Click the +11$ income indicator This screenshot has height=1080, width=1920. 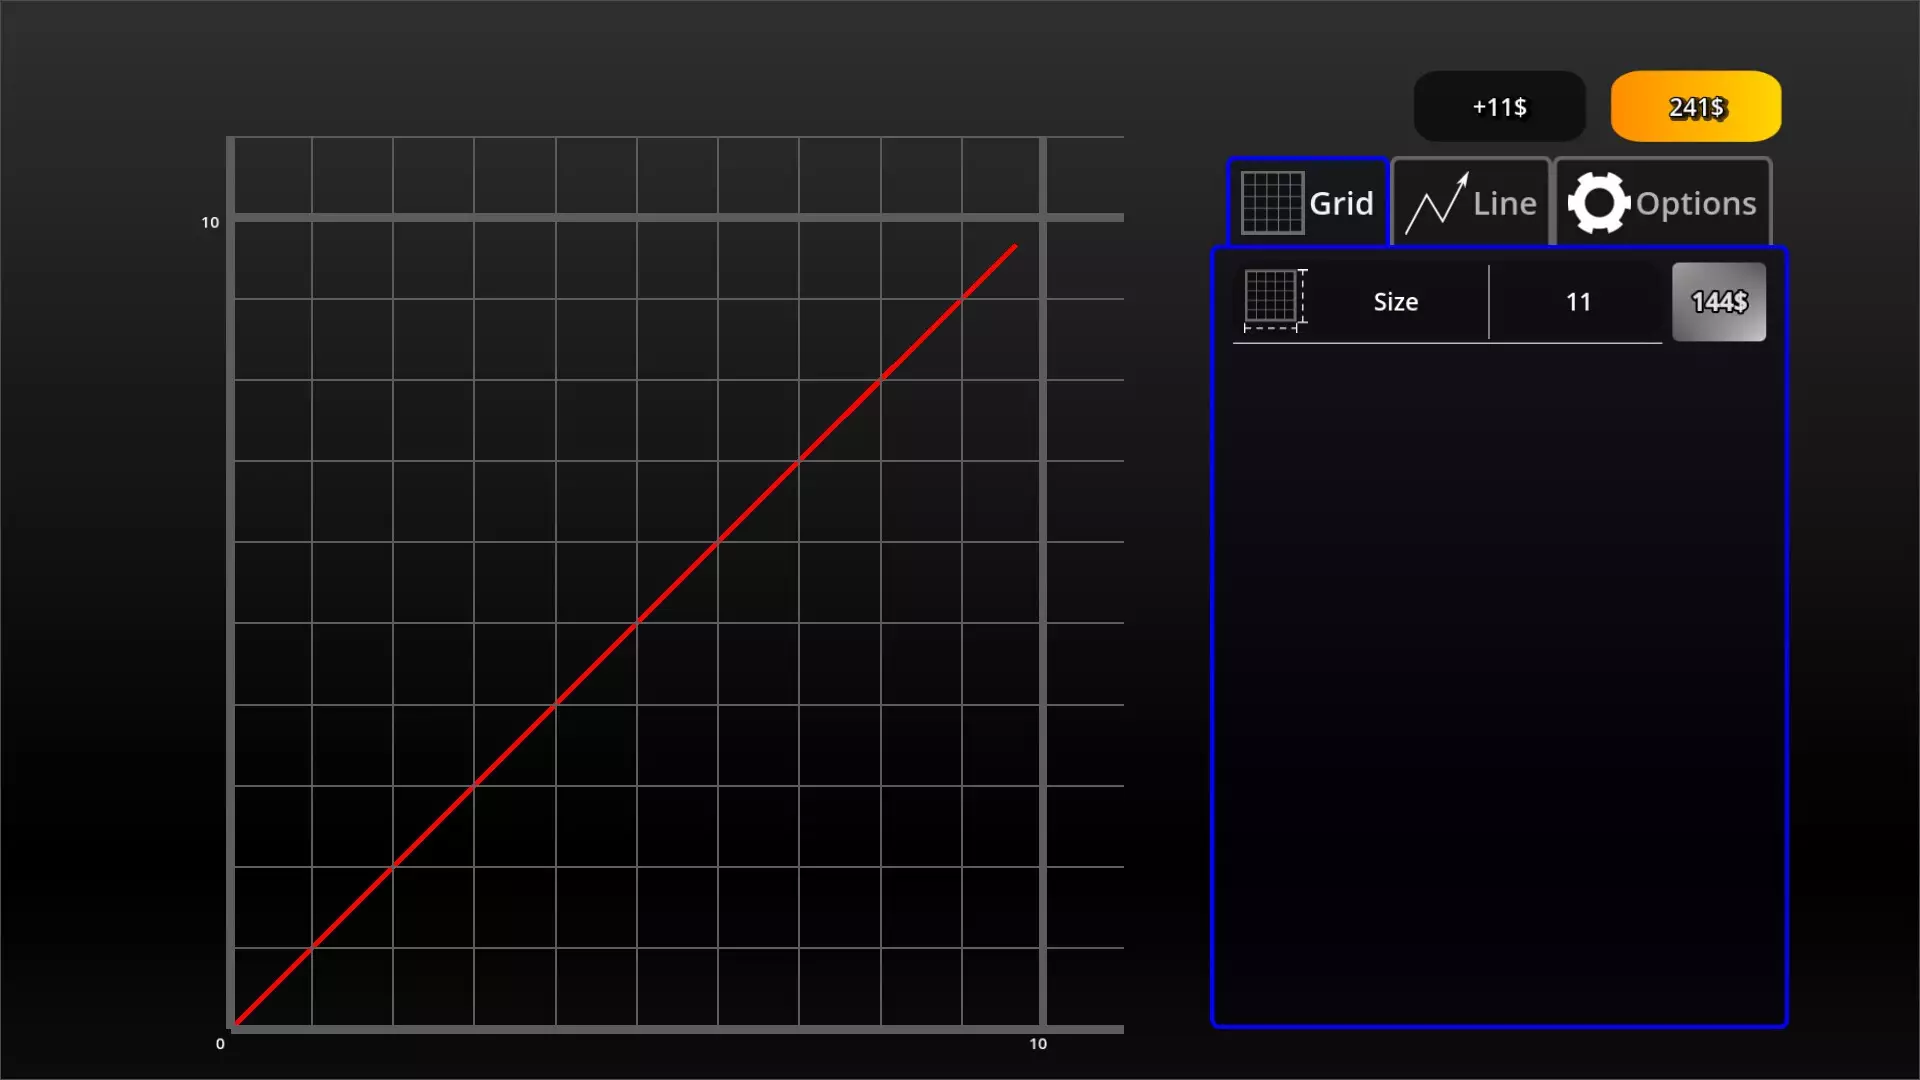pyautogui.click(x=1498, y=107)
